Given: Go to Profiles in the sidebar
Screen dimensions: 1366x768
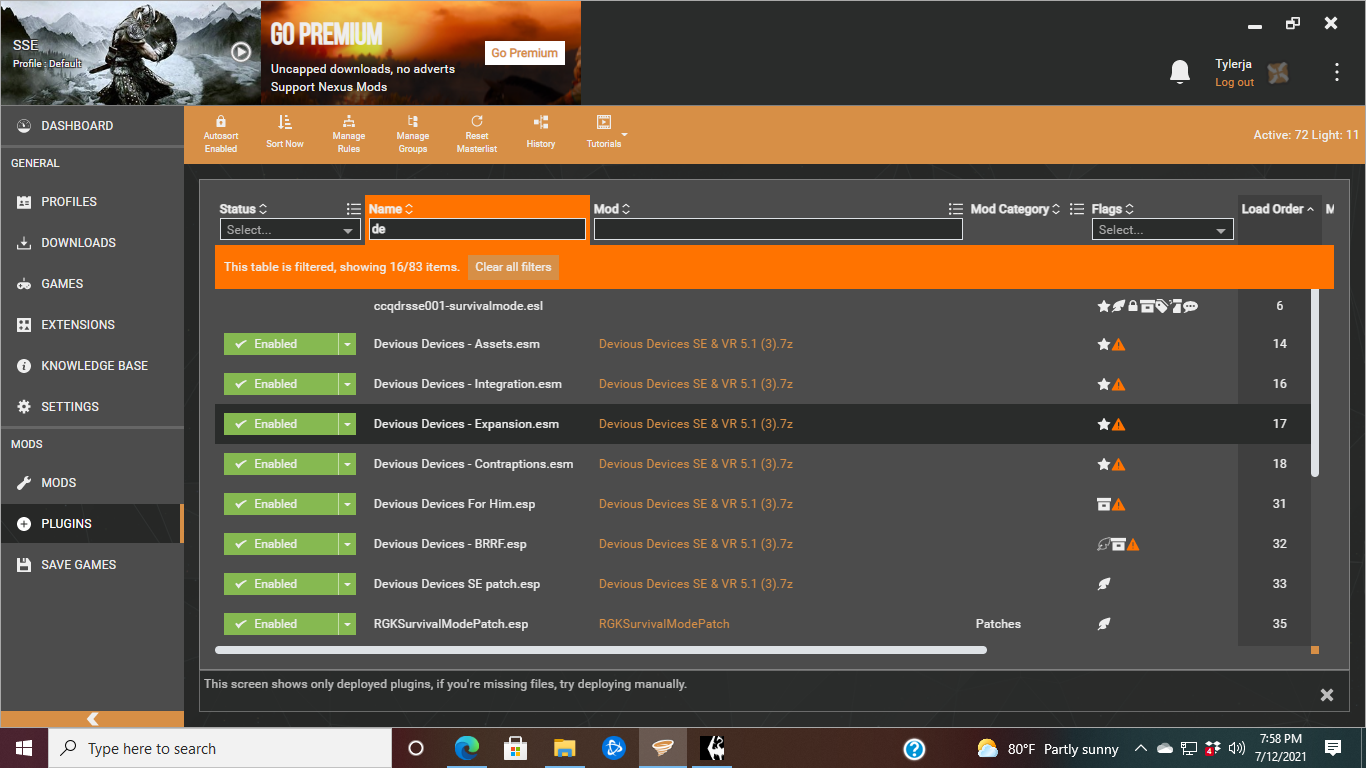Looking at the screenshot, I should click(92, 202).
